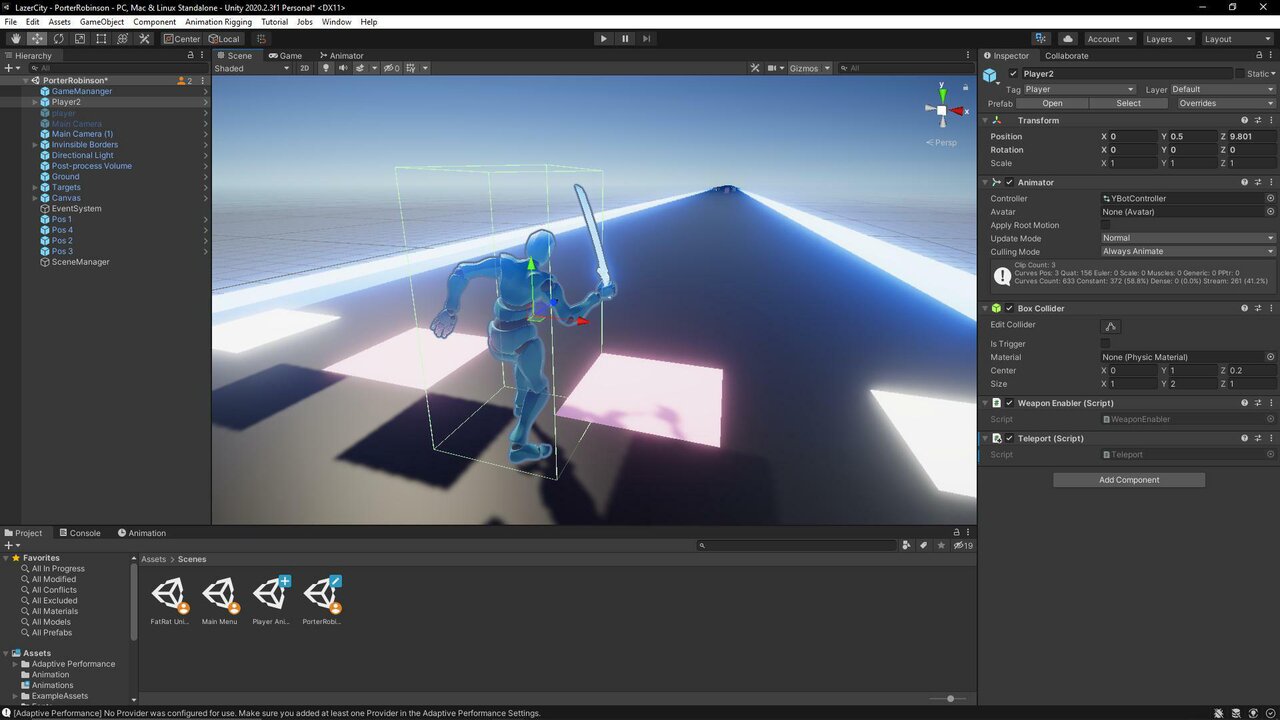The height and width of the screenshot is (720, 1280).
Task: Toggle hidden packages visibility count
Action: [963, 545]
